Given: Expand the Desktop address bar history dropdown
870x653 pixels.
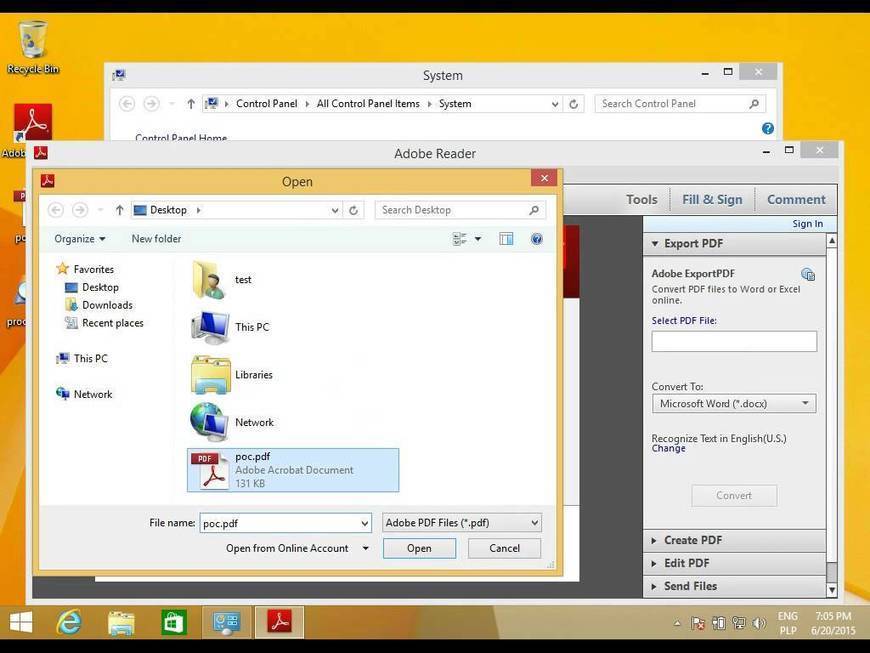Looking at the screenshot, I should (335, 210).
